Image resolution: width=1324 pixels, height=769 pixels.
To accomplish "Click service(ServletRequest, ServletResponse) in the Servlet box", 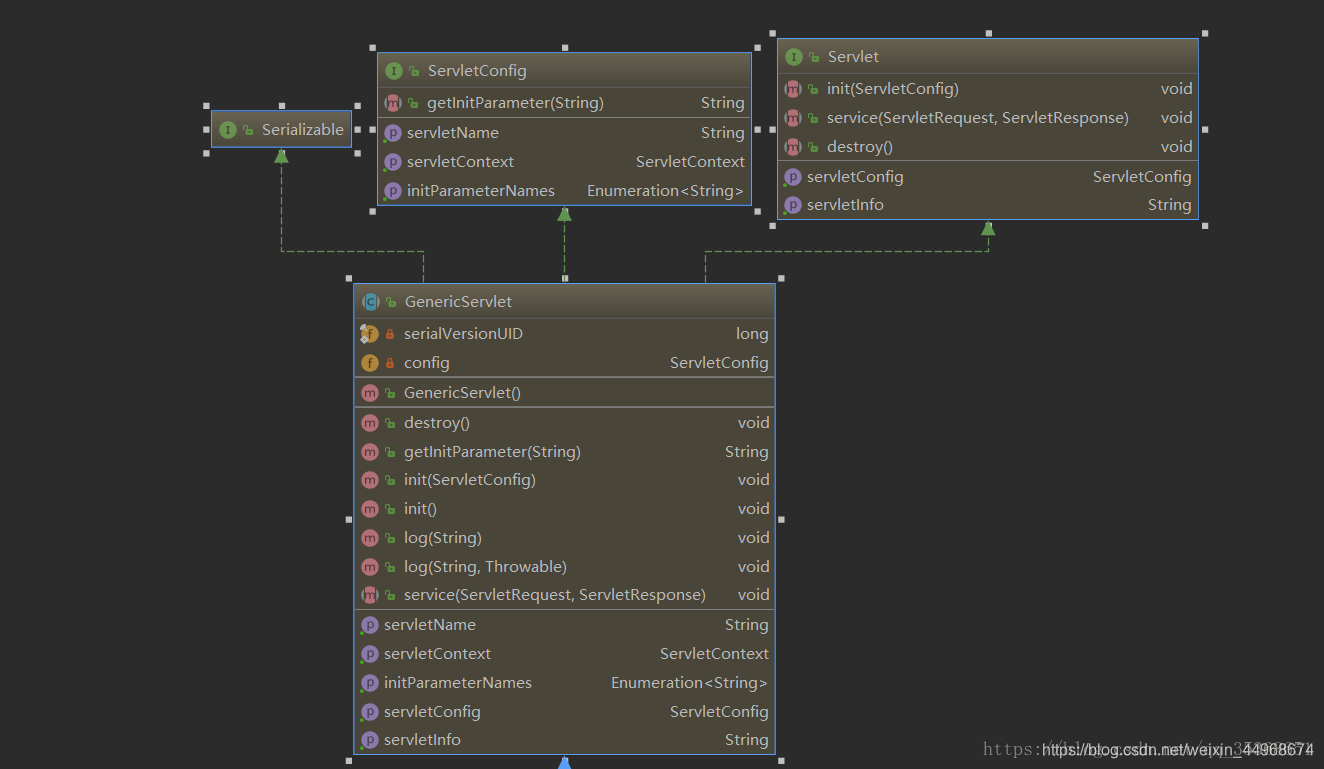I will tap(978, 118).
